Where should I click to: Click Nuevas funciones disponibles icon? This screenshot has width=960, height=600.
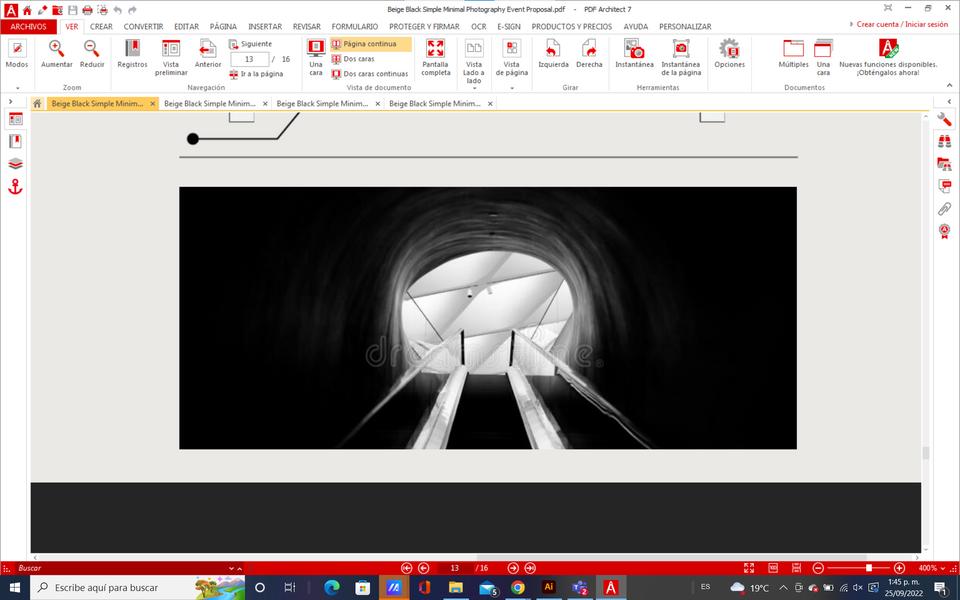coord(888,49)
